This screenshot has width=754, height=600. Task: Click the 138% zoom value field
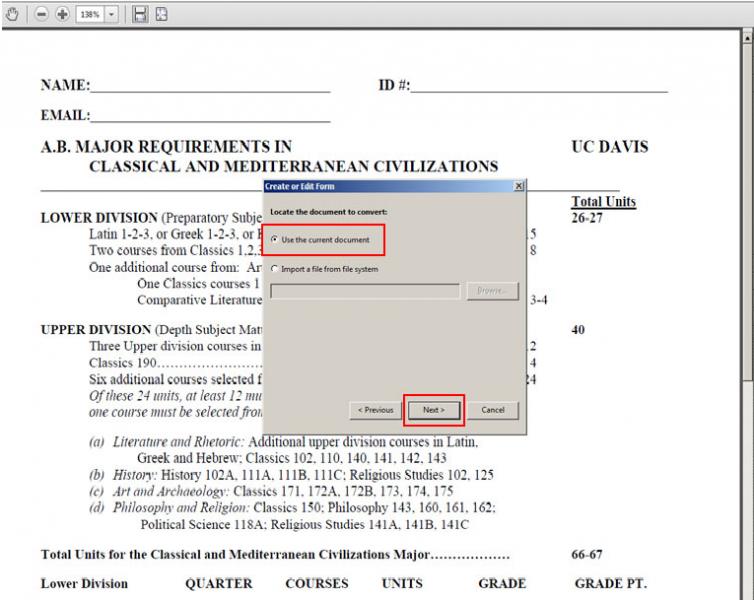pos(91,14)
